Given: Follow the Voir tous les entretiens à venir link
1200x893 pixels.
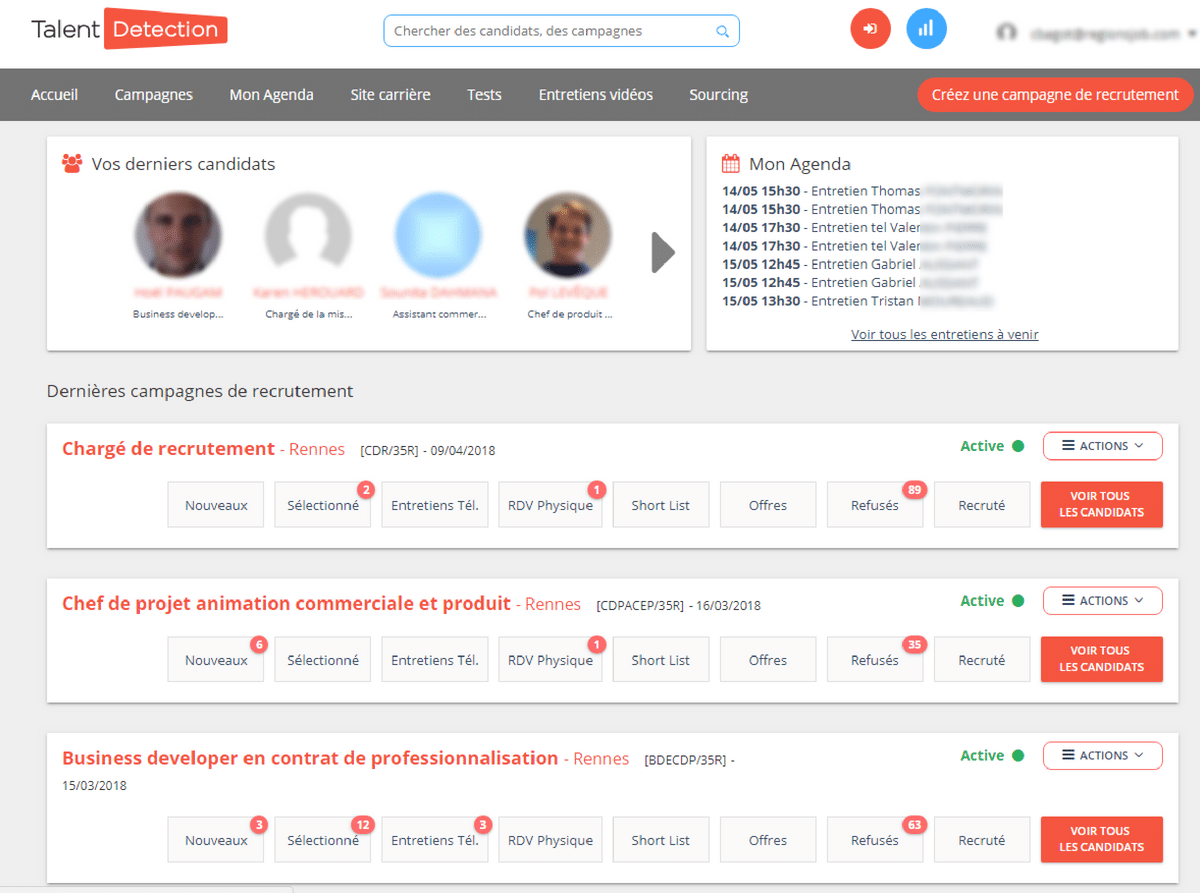Looking at the screenshot, I should click(x=944, y=335).
